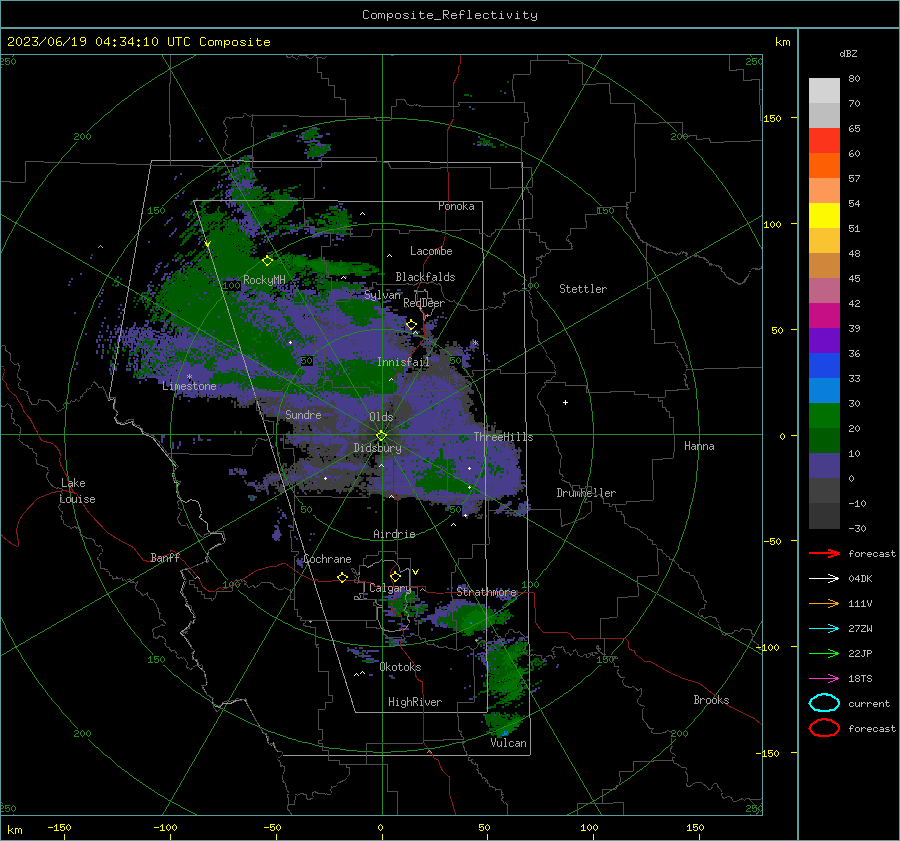
Task: Click the yellow diamond marker below Cochrane
Action: pos(342,577)
